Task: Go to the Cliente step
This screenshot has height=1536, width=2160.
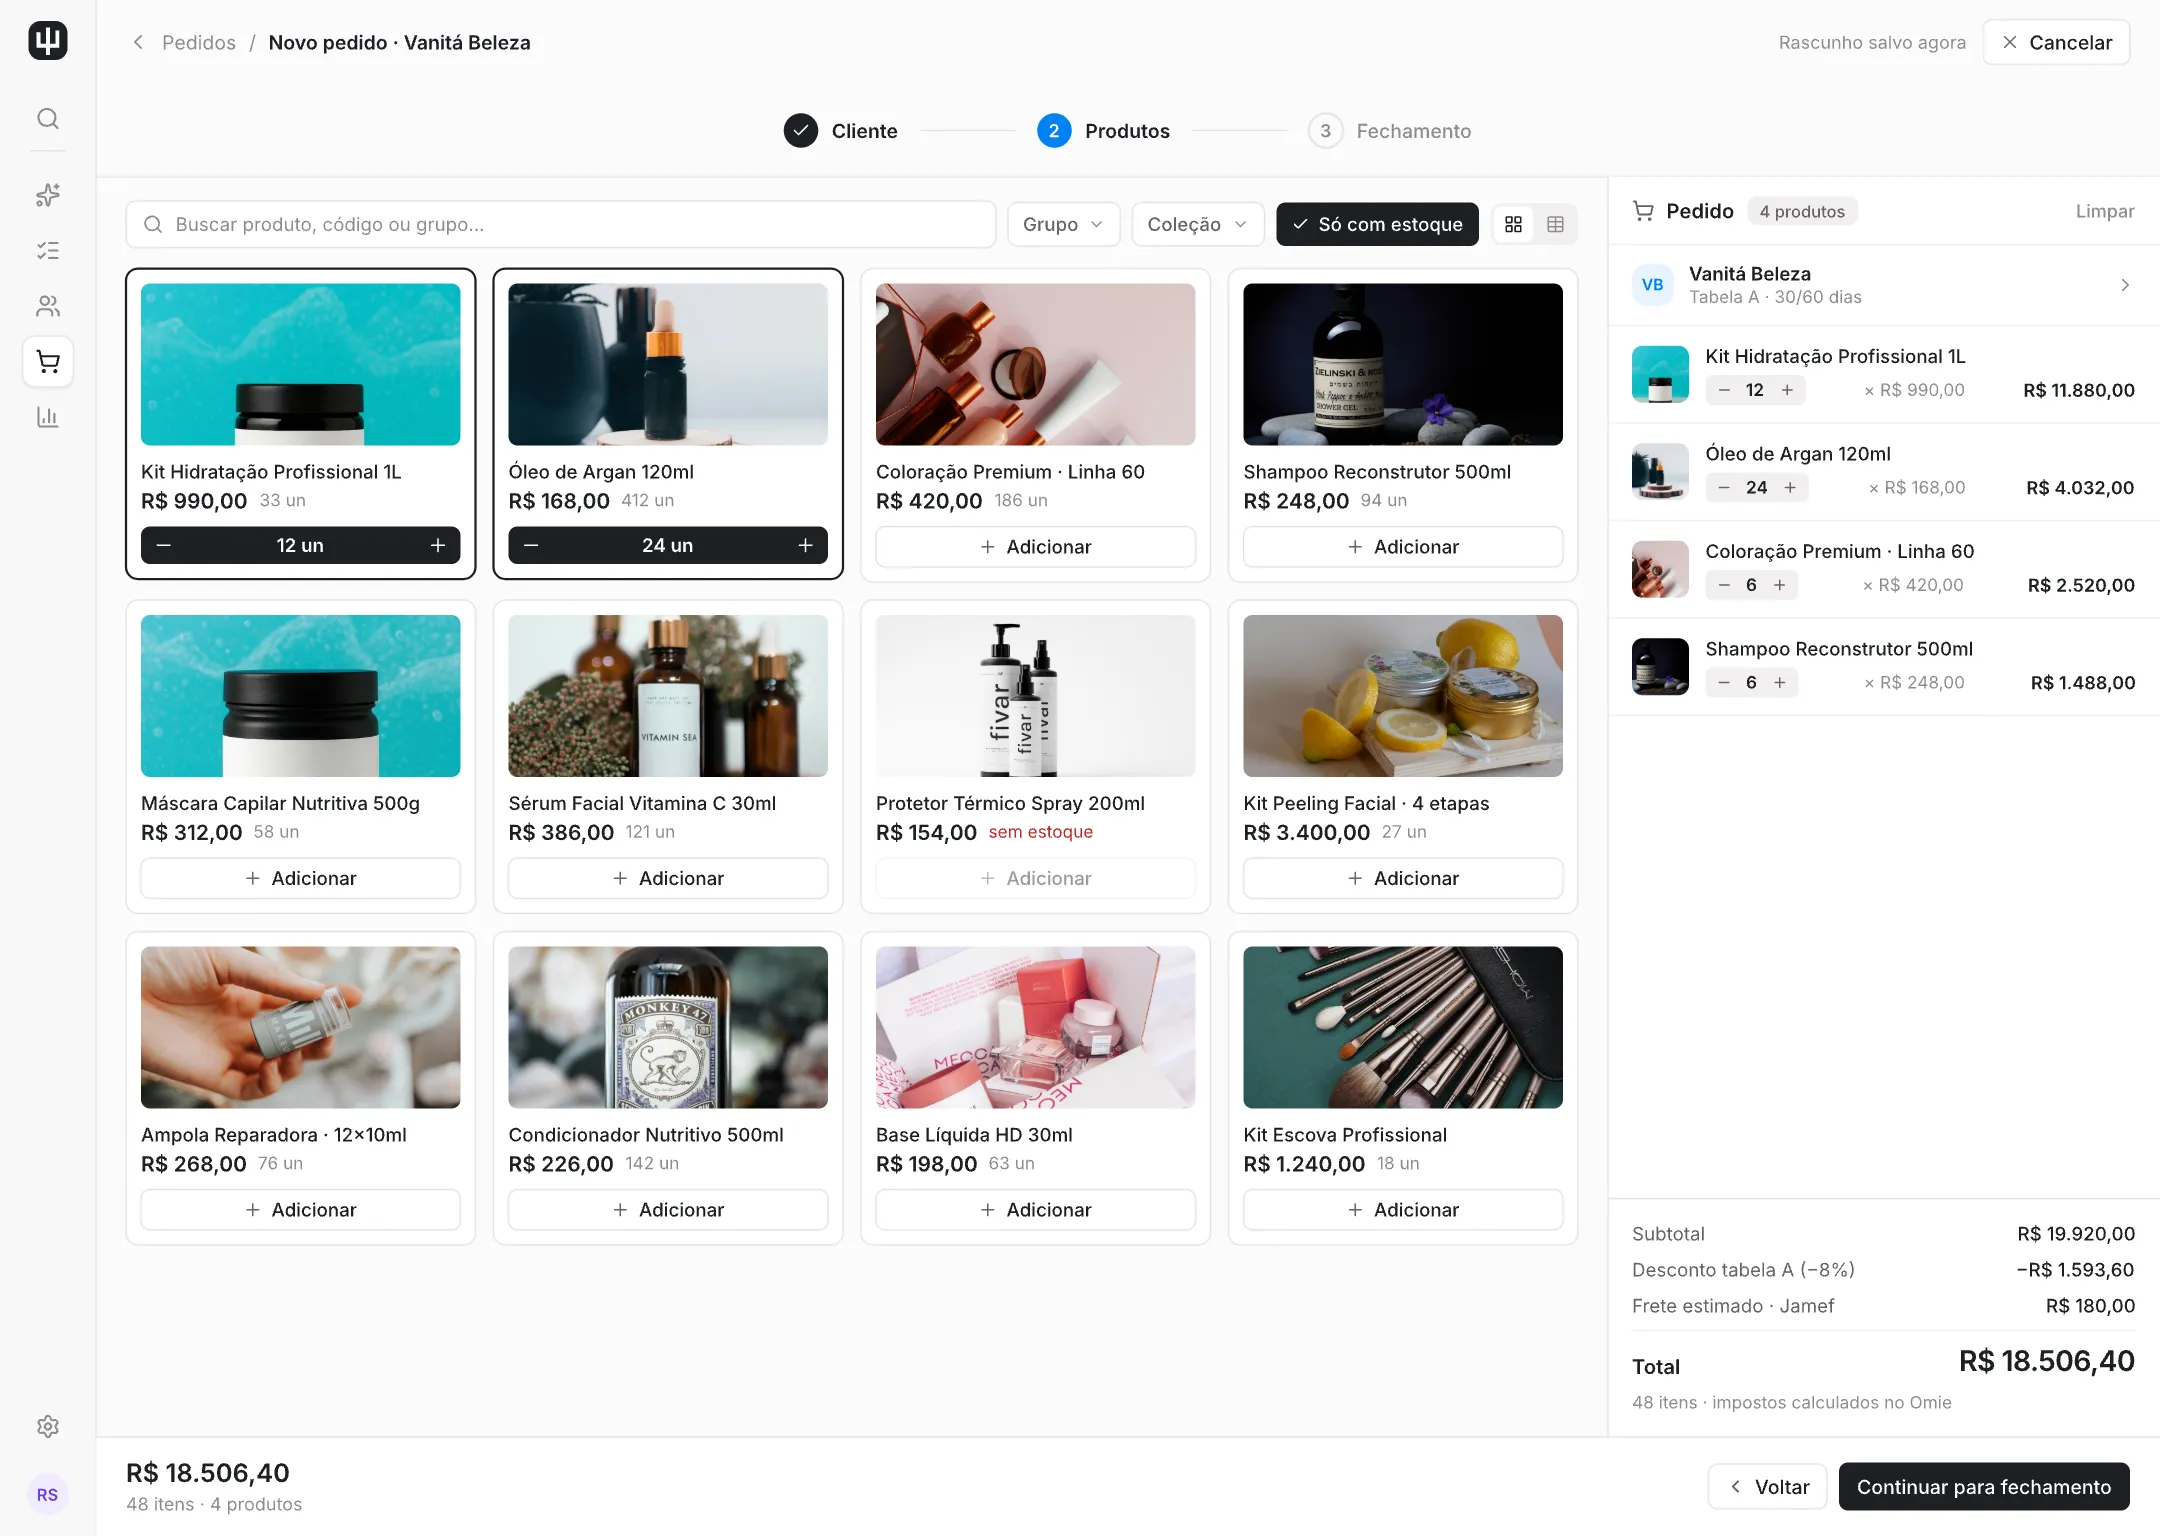Action: tap(840, 131)
